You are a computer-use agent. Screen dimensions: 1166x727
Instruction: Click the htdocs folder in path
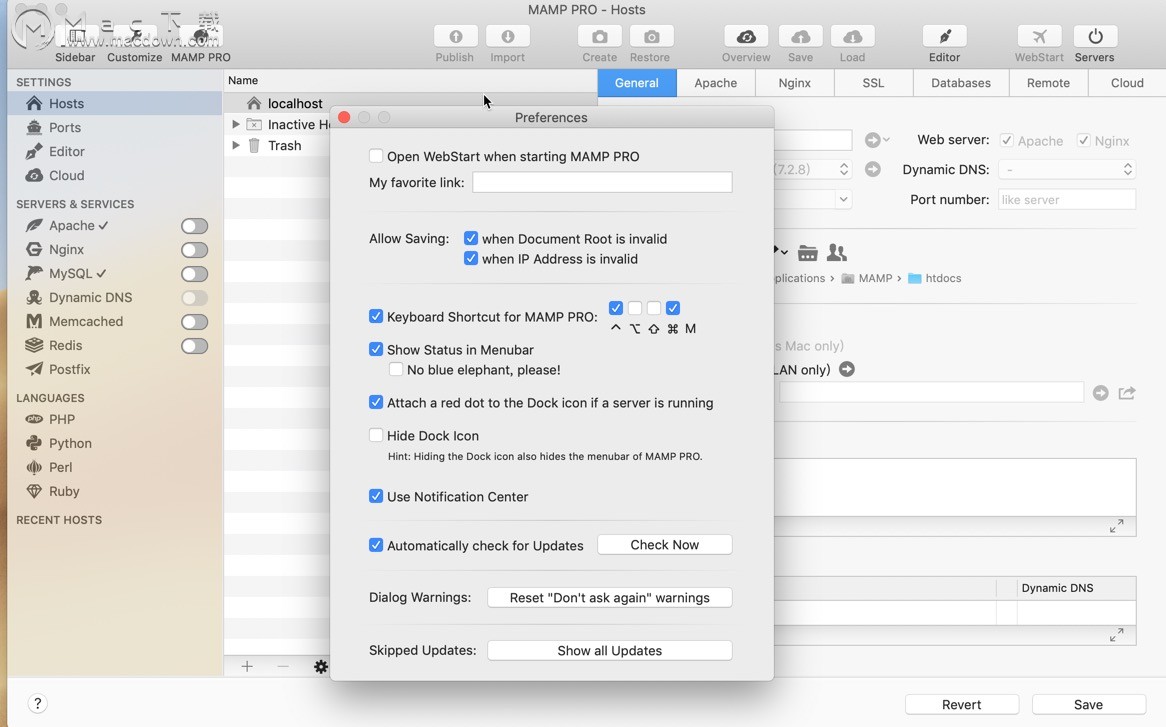coord(935,278)
